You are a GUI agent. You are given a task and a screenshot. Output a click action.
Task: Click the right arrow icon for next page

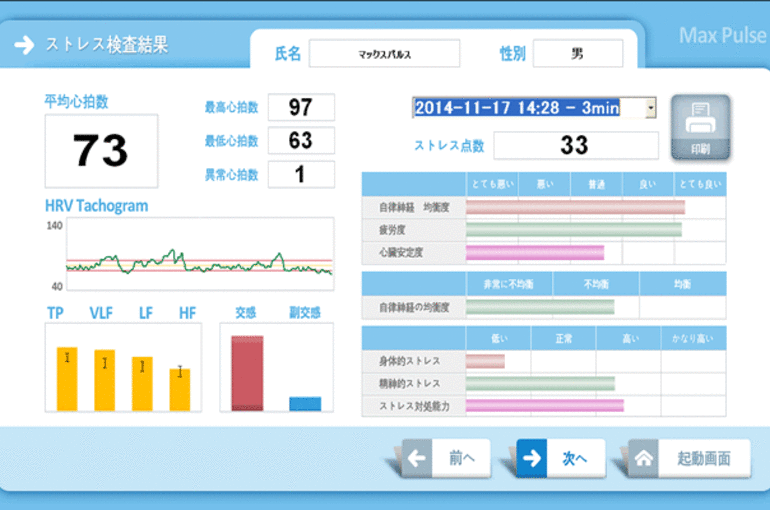coord(534,458)
